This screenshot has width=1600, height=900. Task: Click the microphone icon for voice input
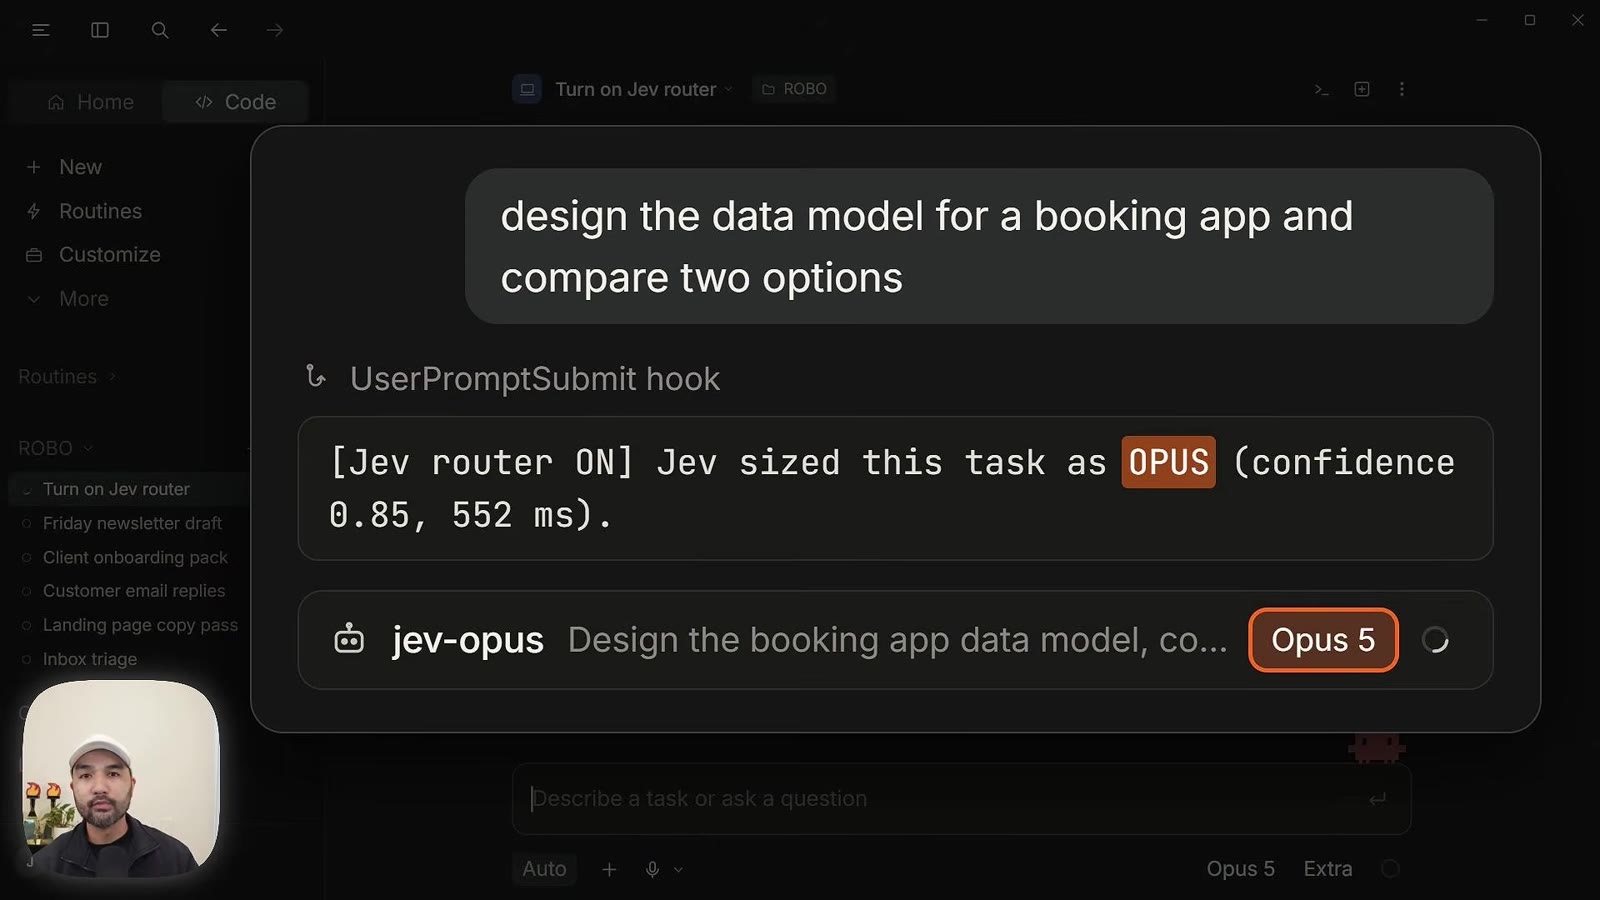click(x=652, y=869)
